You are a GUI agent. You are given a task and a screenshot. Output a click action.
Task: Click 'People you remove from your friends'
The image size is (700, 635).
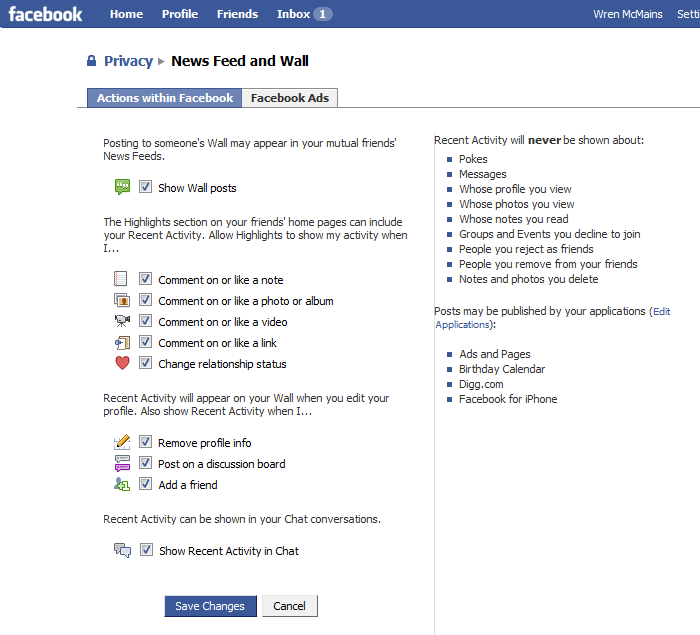coord(548,264)
